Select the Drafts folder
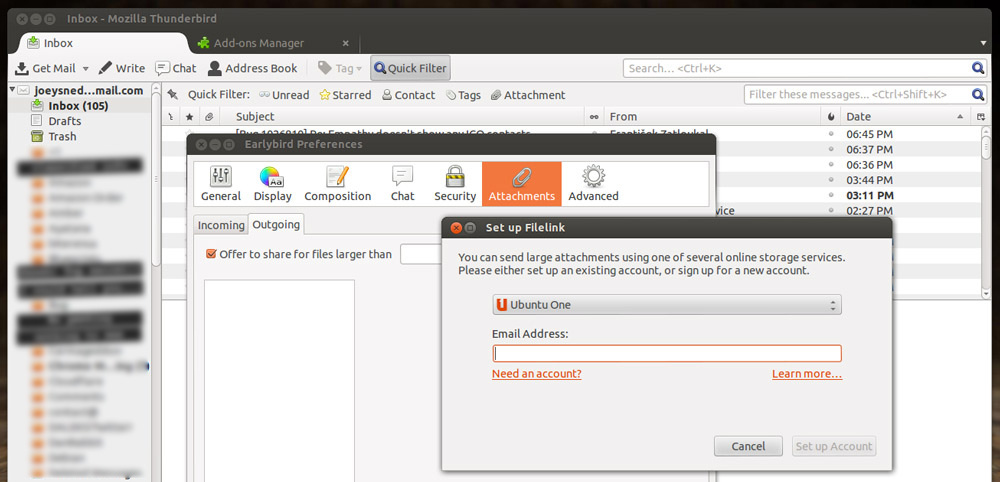This screenshot has width=1000, height=482. [x=64, y=121]
